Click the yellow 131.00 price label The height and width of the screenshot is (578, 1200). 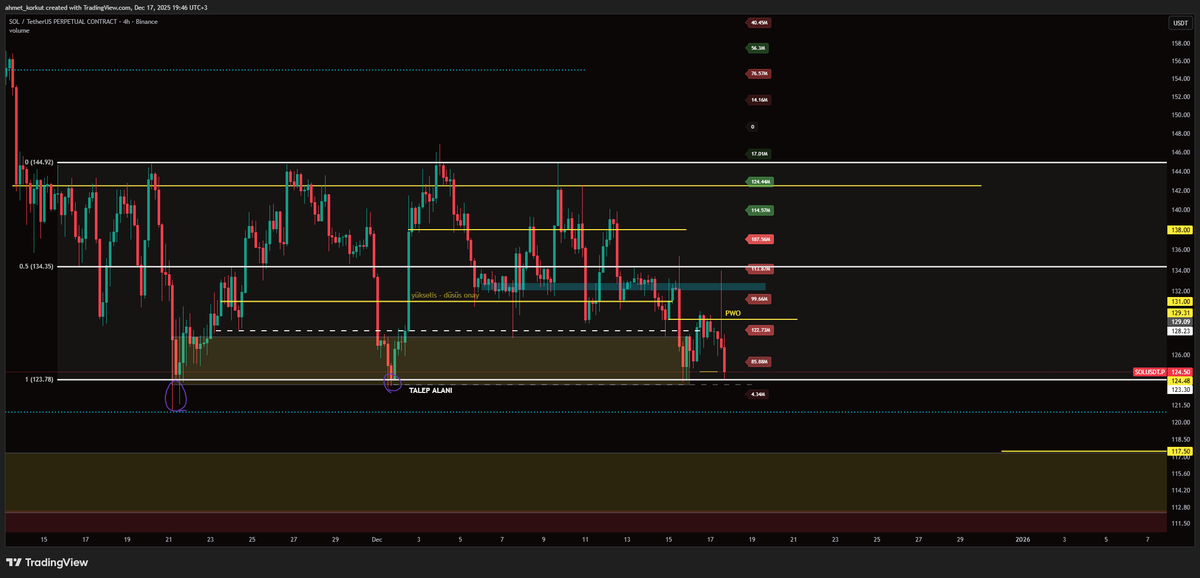1180,301
